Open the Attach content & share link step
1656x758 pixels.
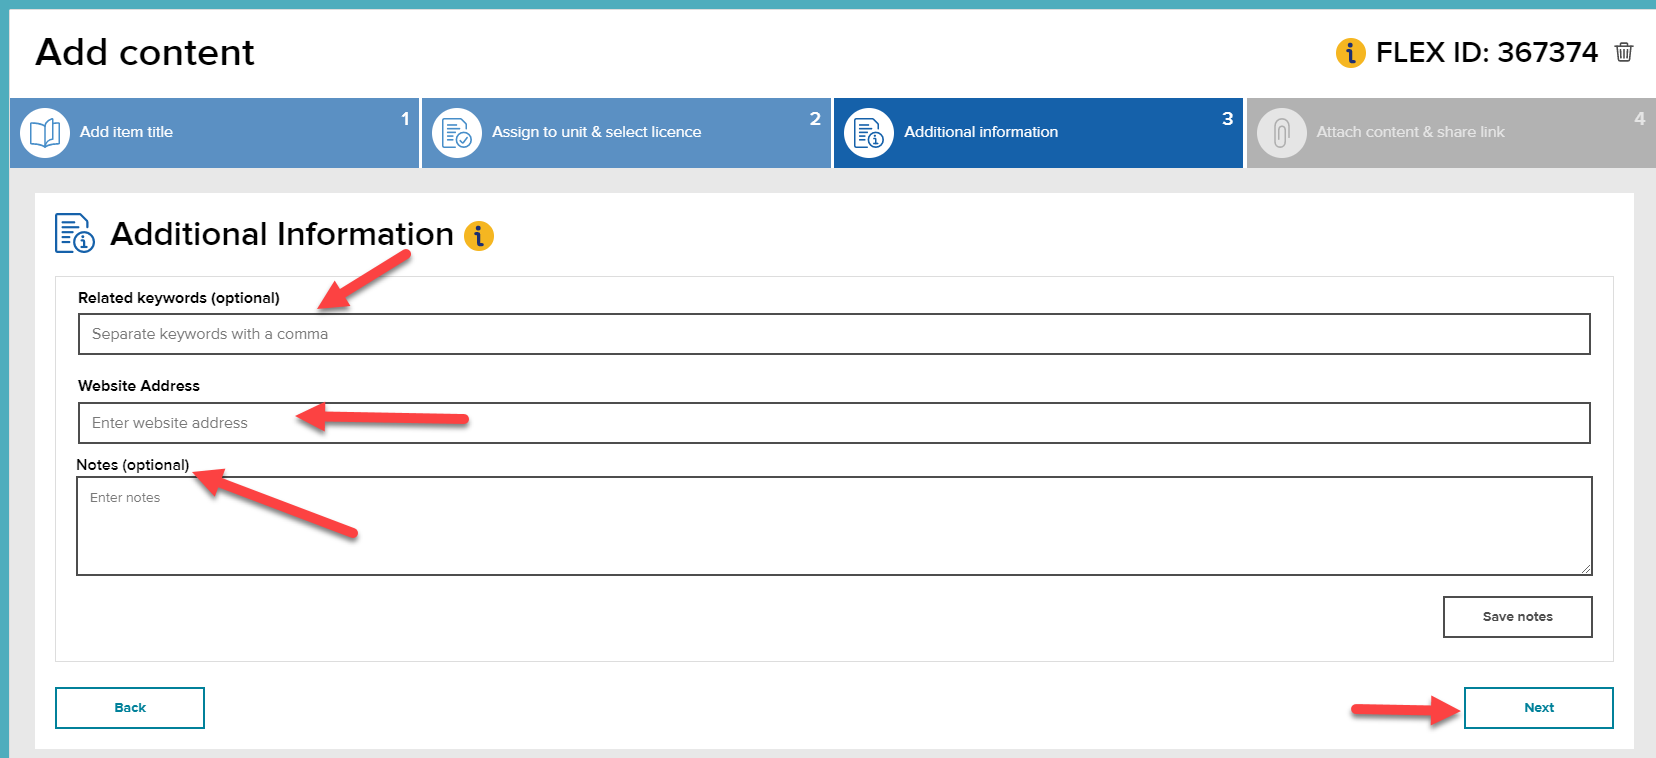click(x=1451, y=133)
